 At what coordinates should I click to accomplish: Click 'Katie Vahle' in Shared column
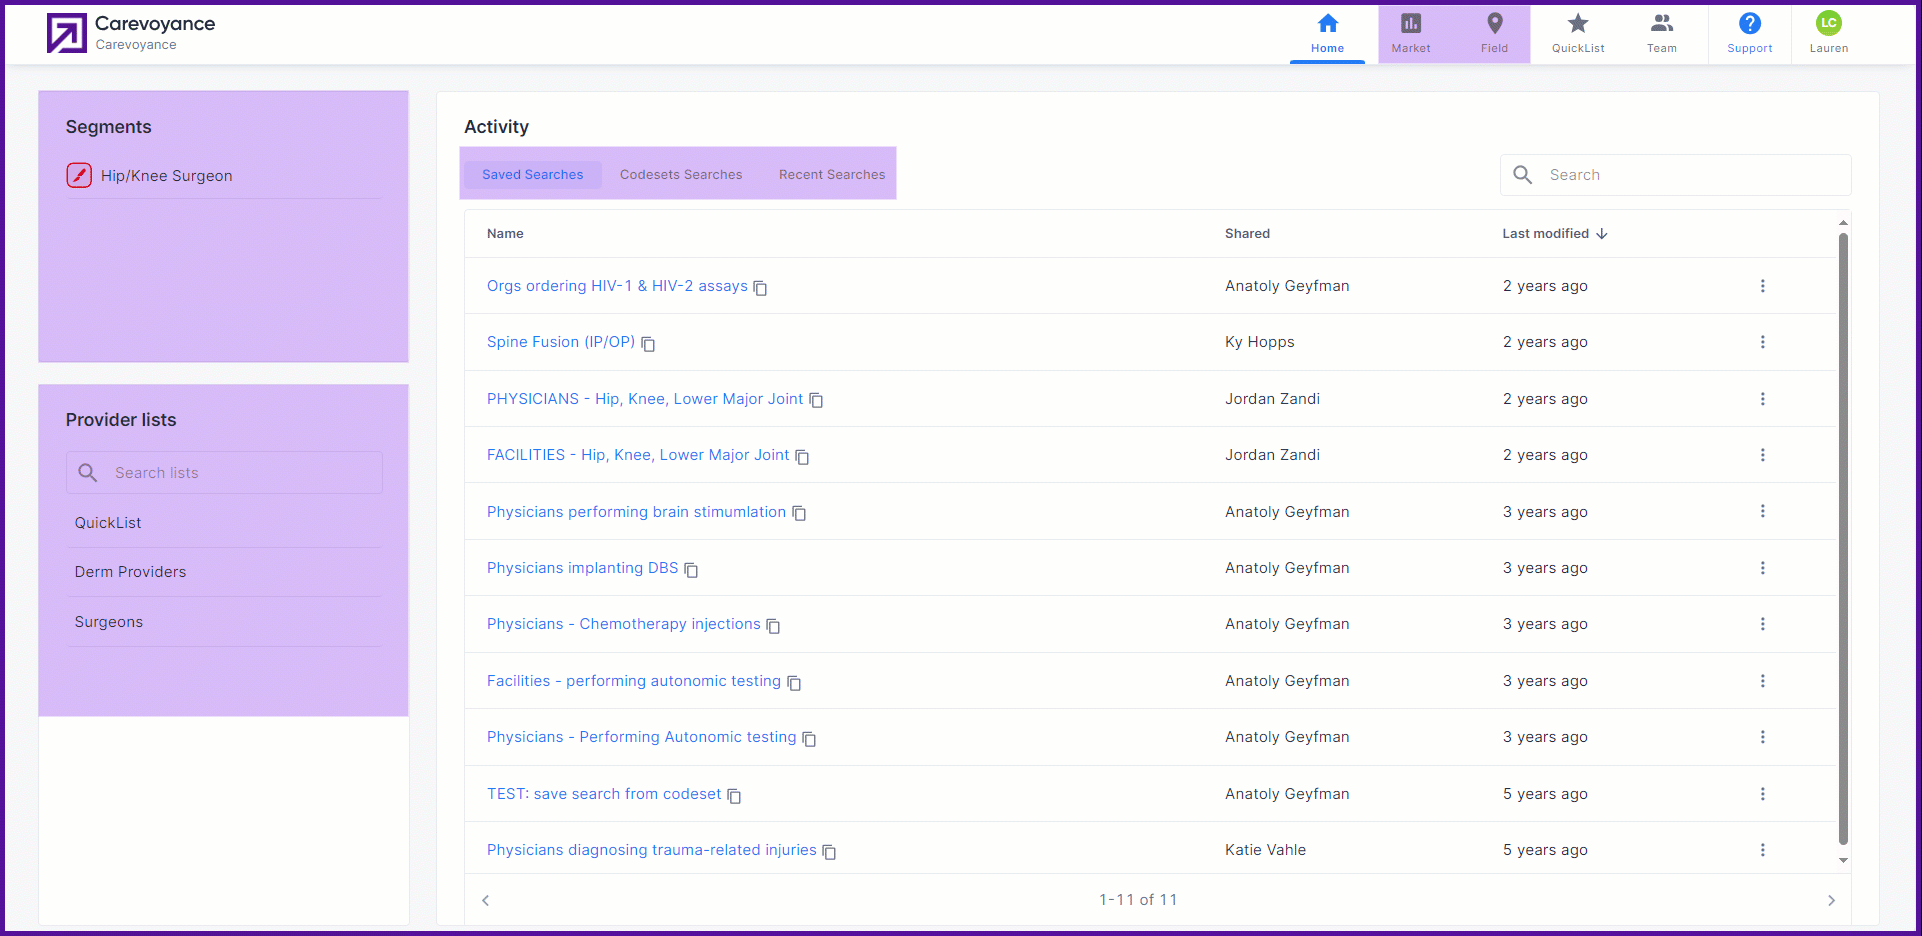1265,850
